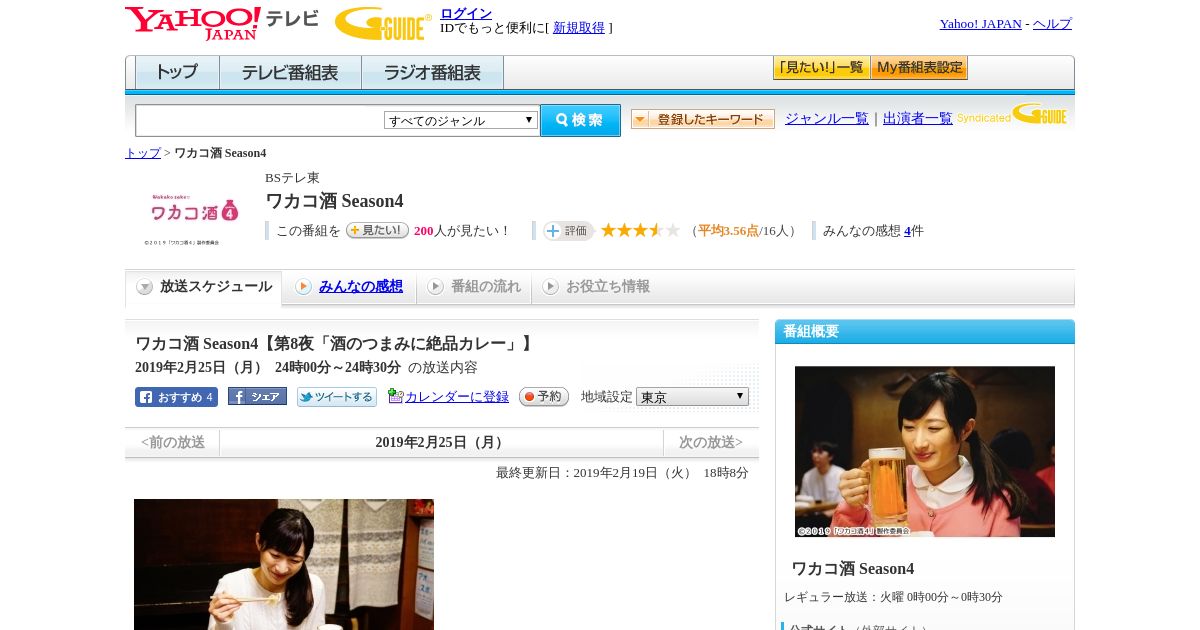Viewport: 1200px width, 630px height.
Task: Click the 最終更新日 timestamp text
Action: click(622, 472)
